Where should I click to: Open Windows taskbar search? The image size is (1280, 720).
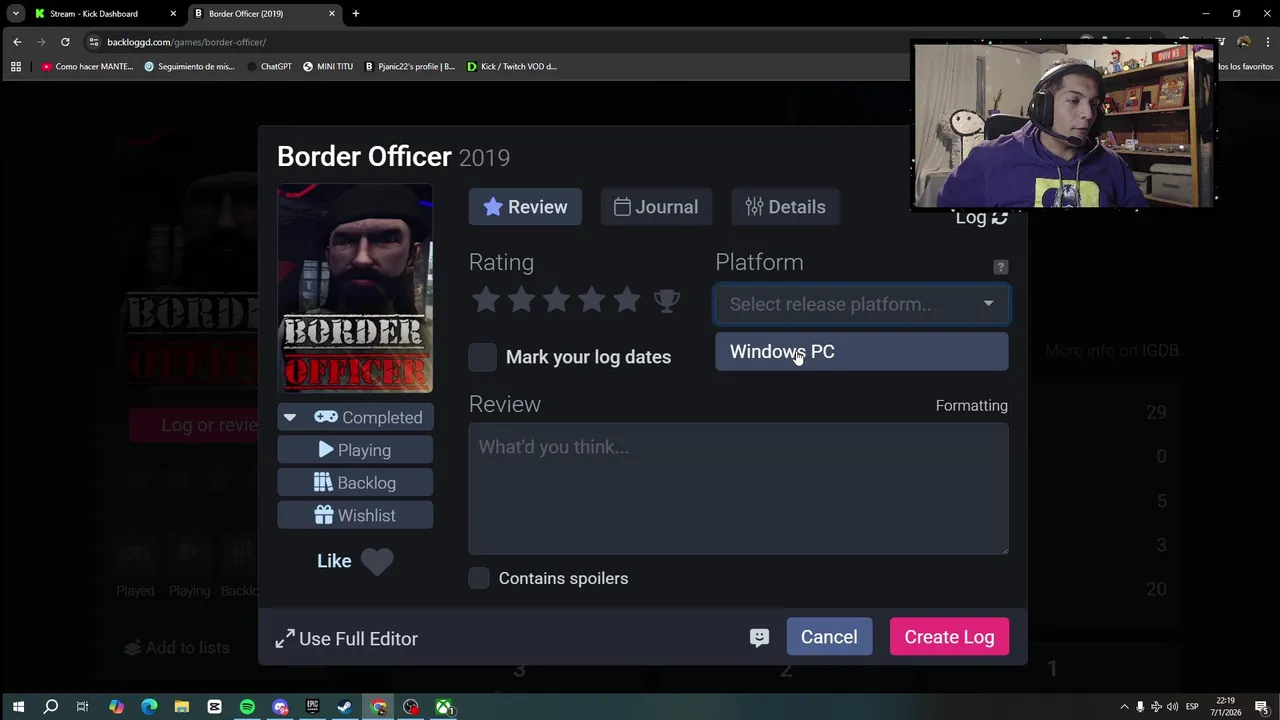pos(51,707)
